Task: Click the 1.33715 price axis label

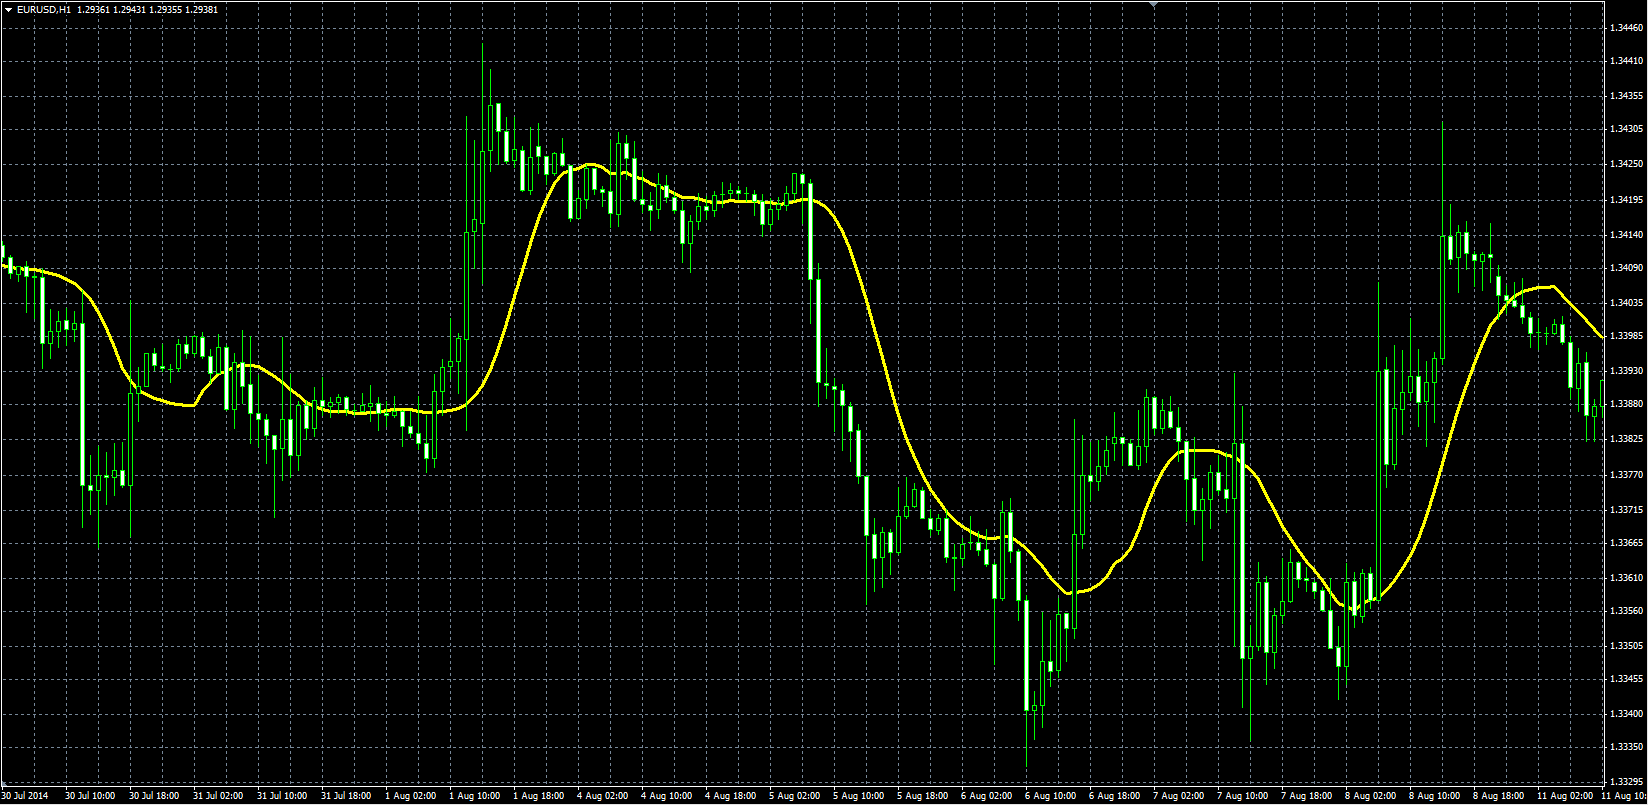Action: [x=1627, y=510]
